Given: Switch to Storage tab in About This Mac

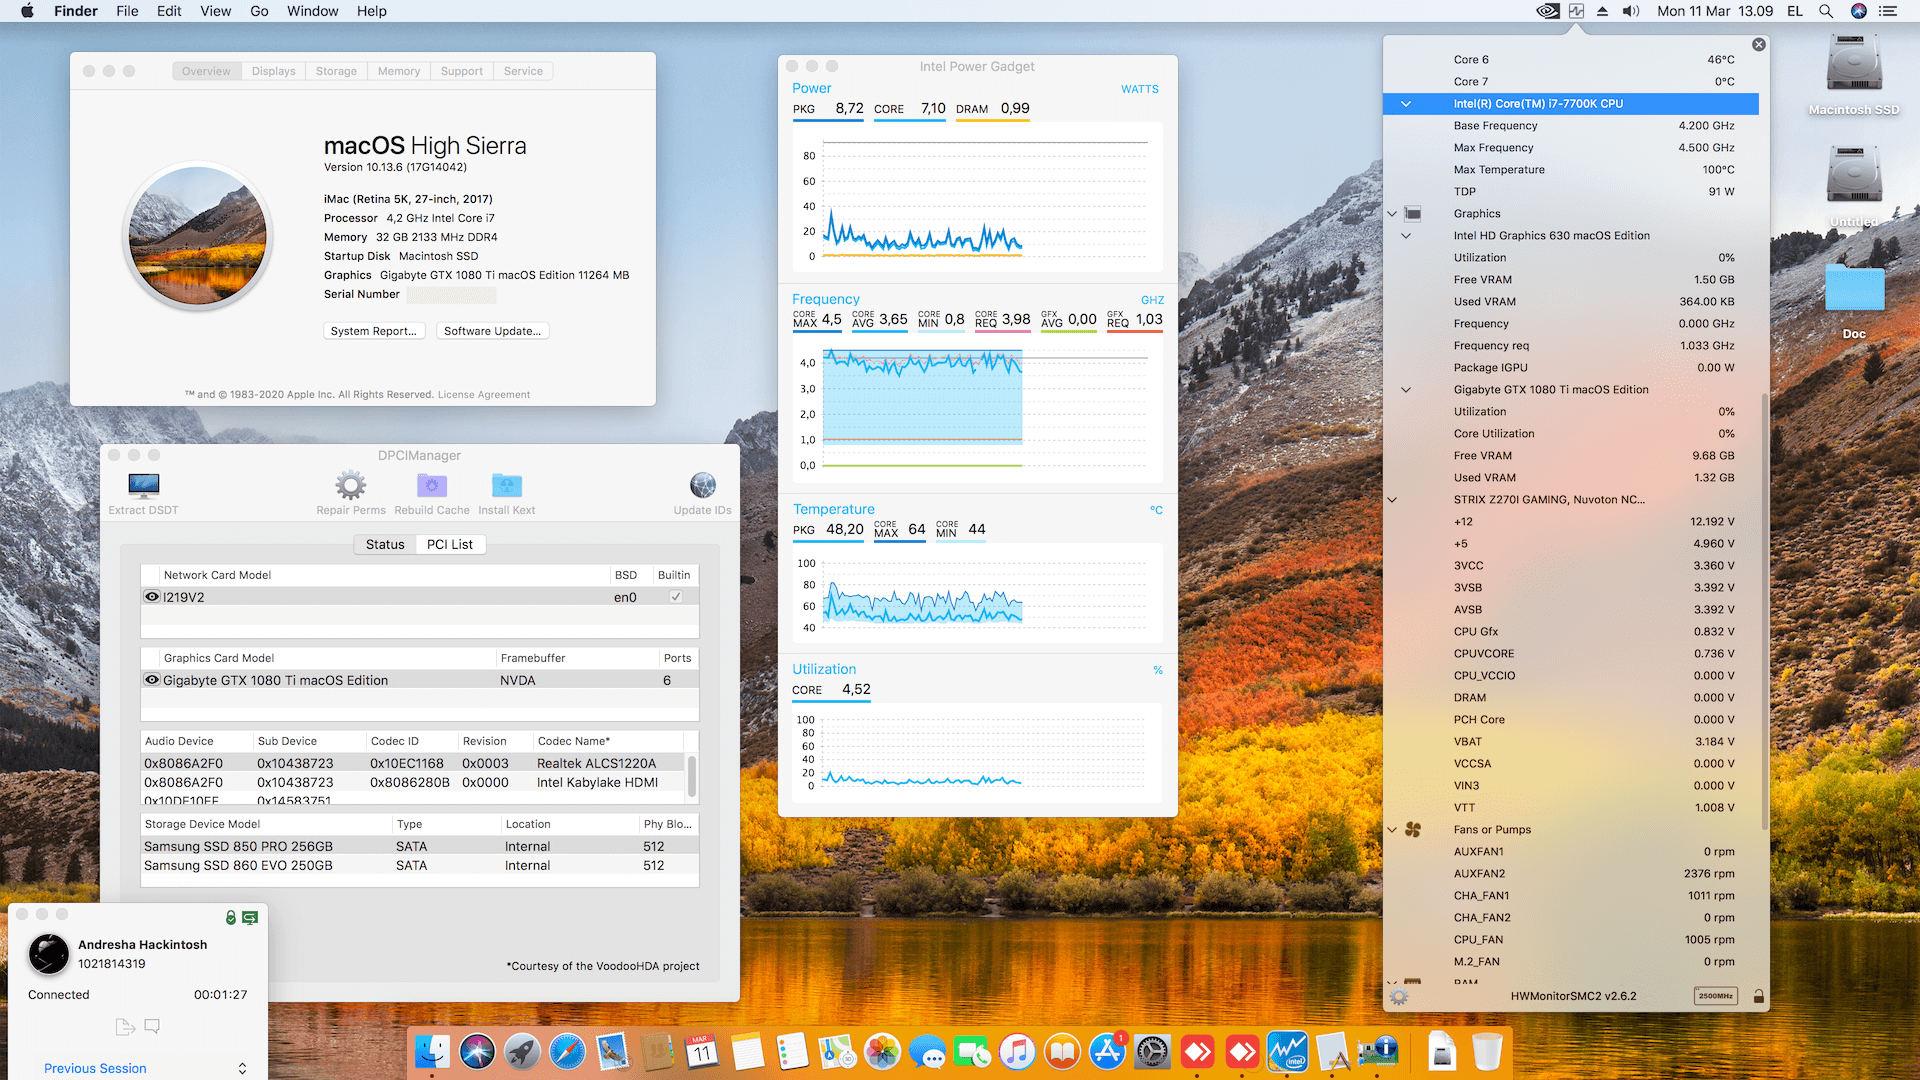Looking at the screenshot, I should [336, 71].
